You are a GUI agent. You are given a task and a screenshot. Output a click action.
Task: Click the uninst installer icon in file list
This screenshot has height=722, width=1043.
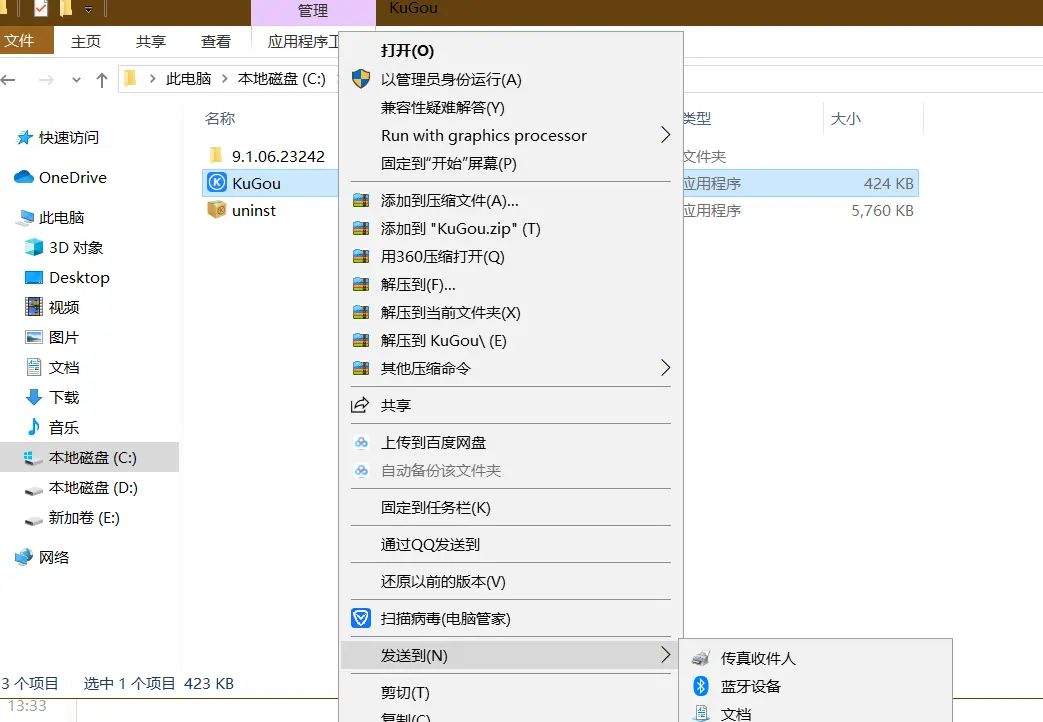coord(217,210)
